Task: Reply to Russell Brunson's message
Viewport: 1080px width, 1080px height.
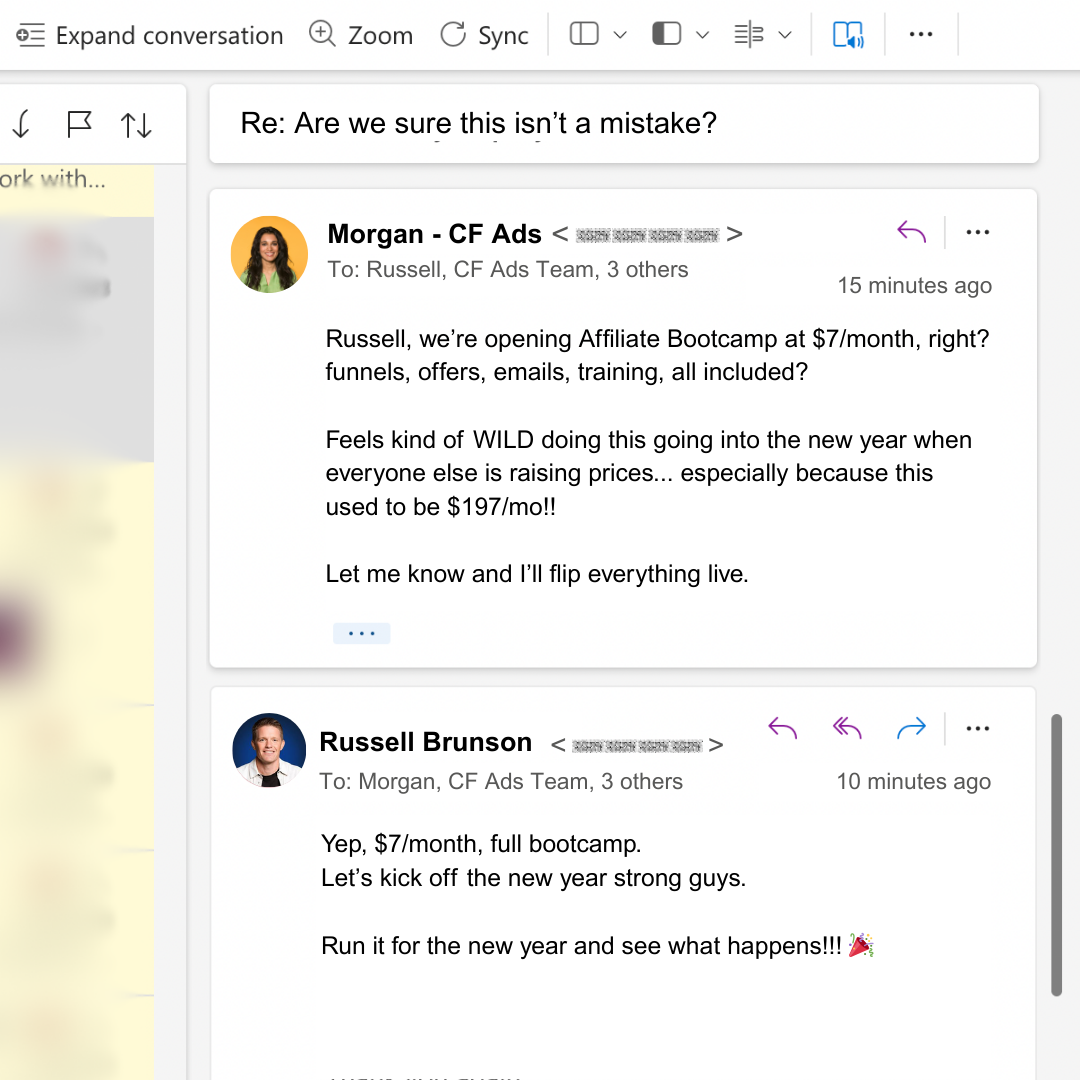Action: point(782,728)
